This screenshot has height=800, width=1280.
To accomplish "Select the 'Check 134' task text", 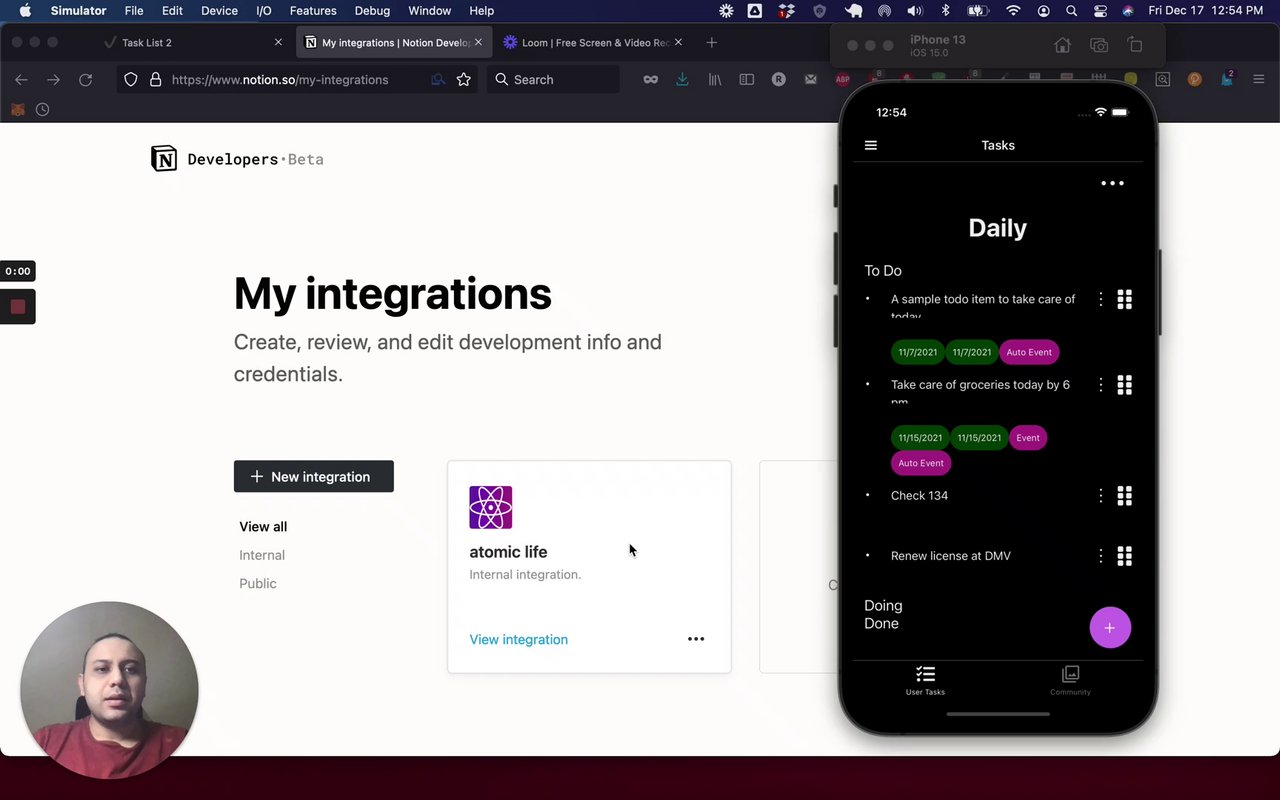I will pos(919,495).
